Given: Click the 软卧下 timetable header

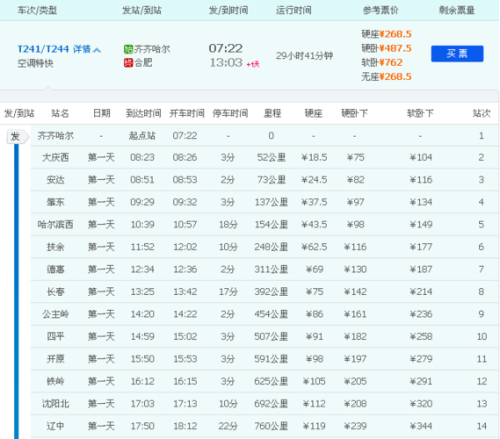Looking at the screenshot, I should [420, 113].
